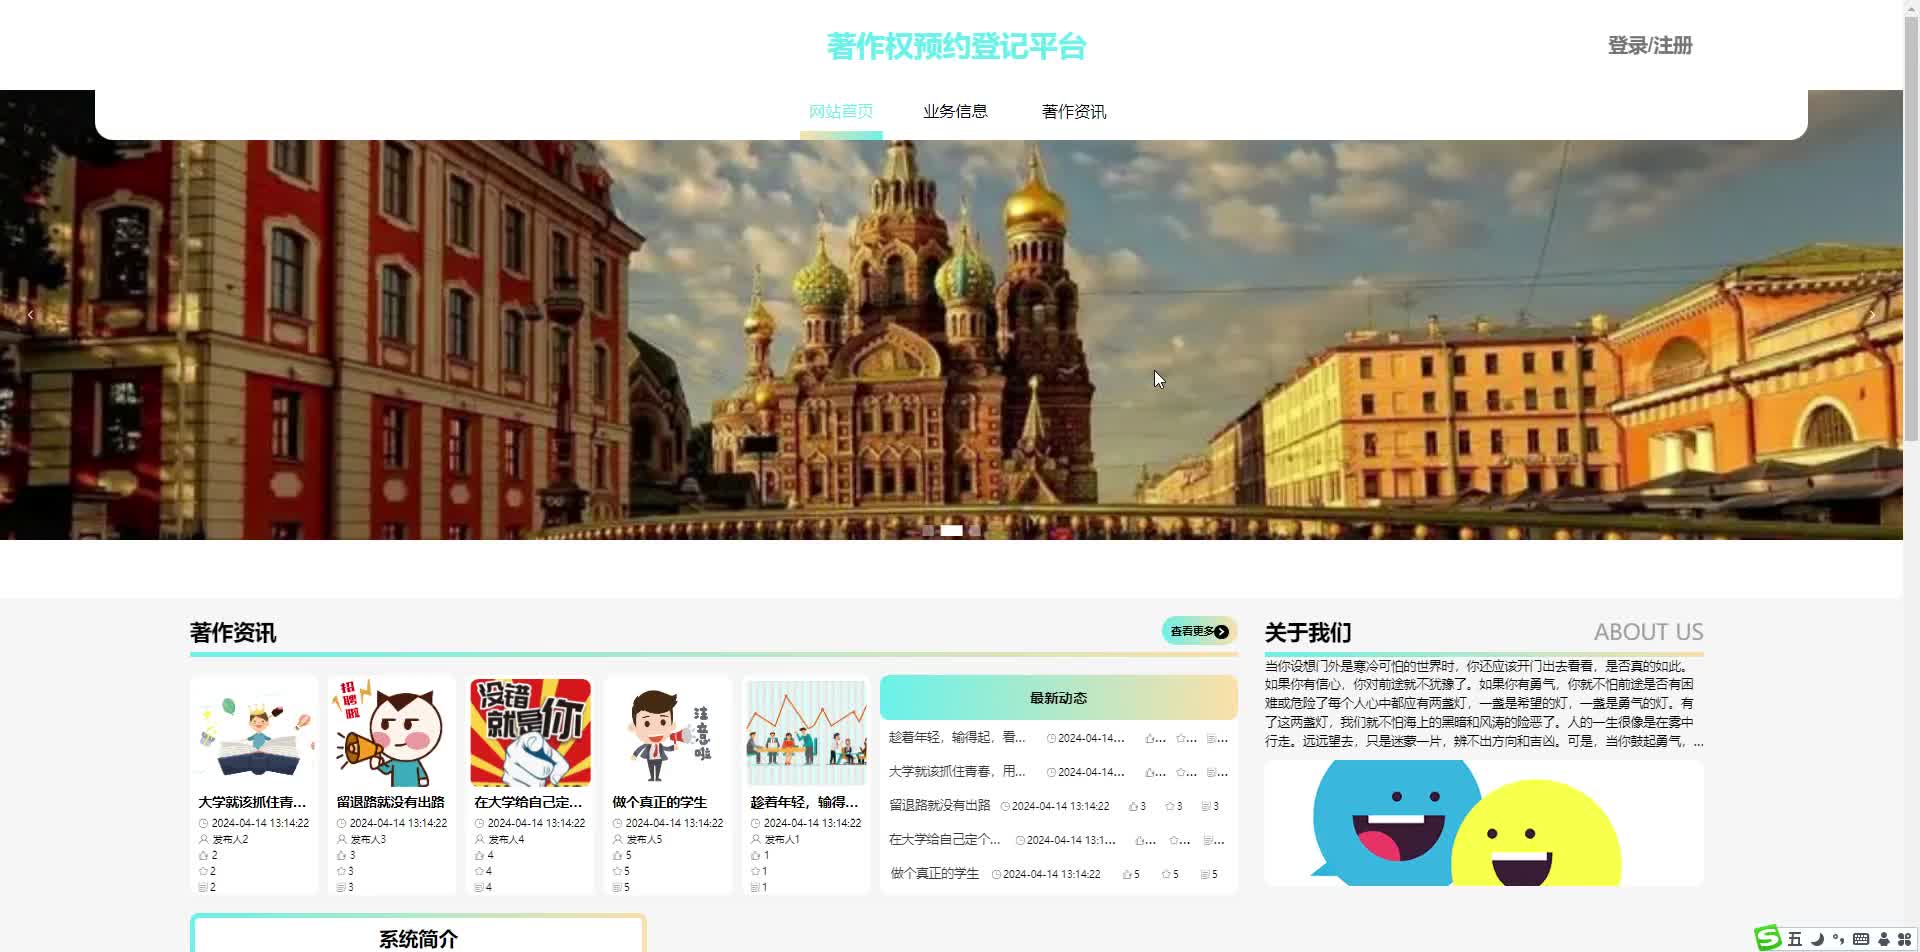Open the IME soft keyboard
The image size is (1920, 952).
[x=1861, y=939]
